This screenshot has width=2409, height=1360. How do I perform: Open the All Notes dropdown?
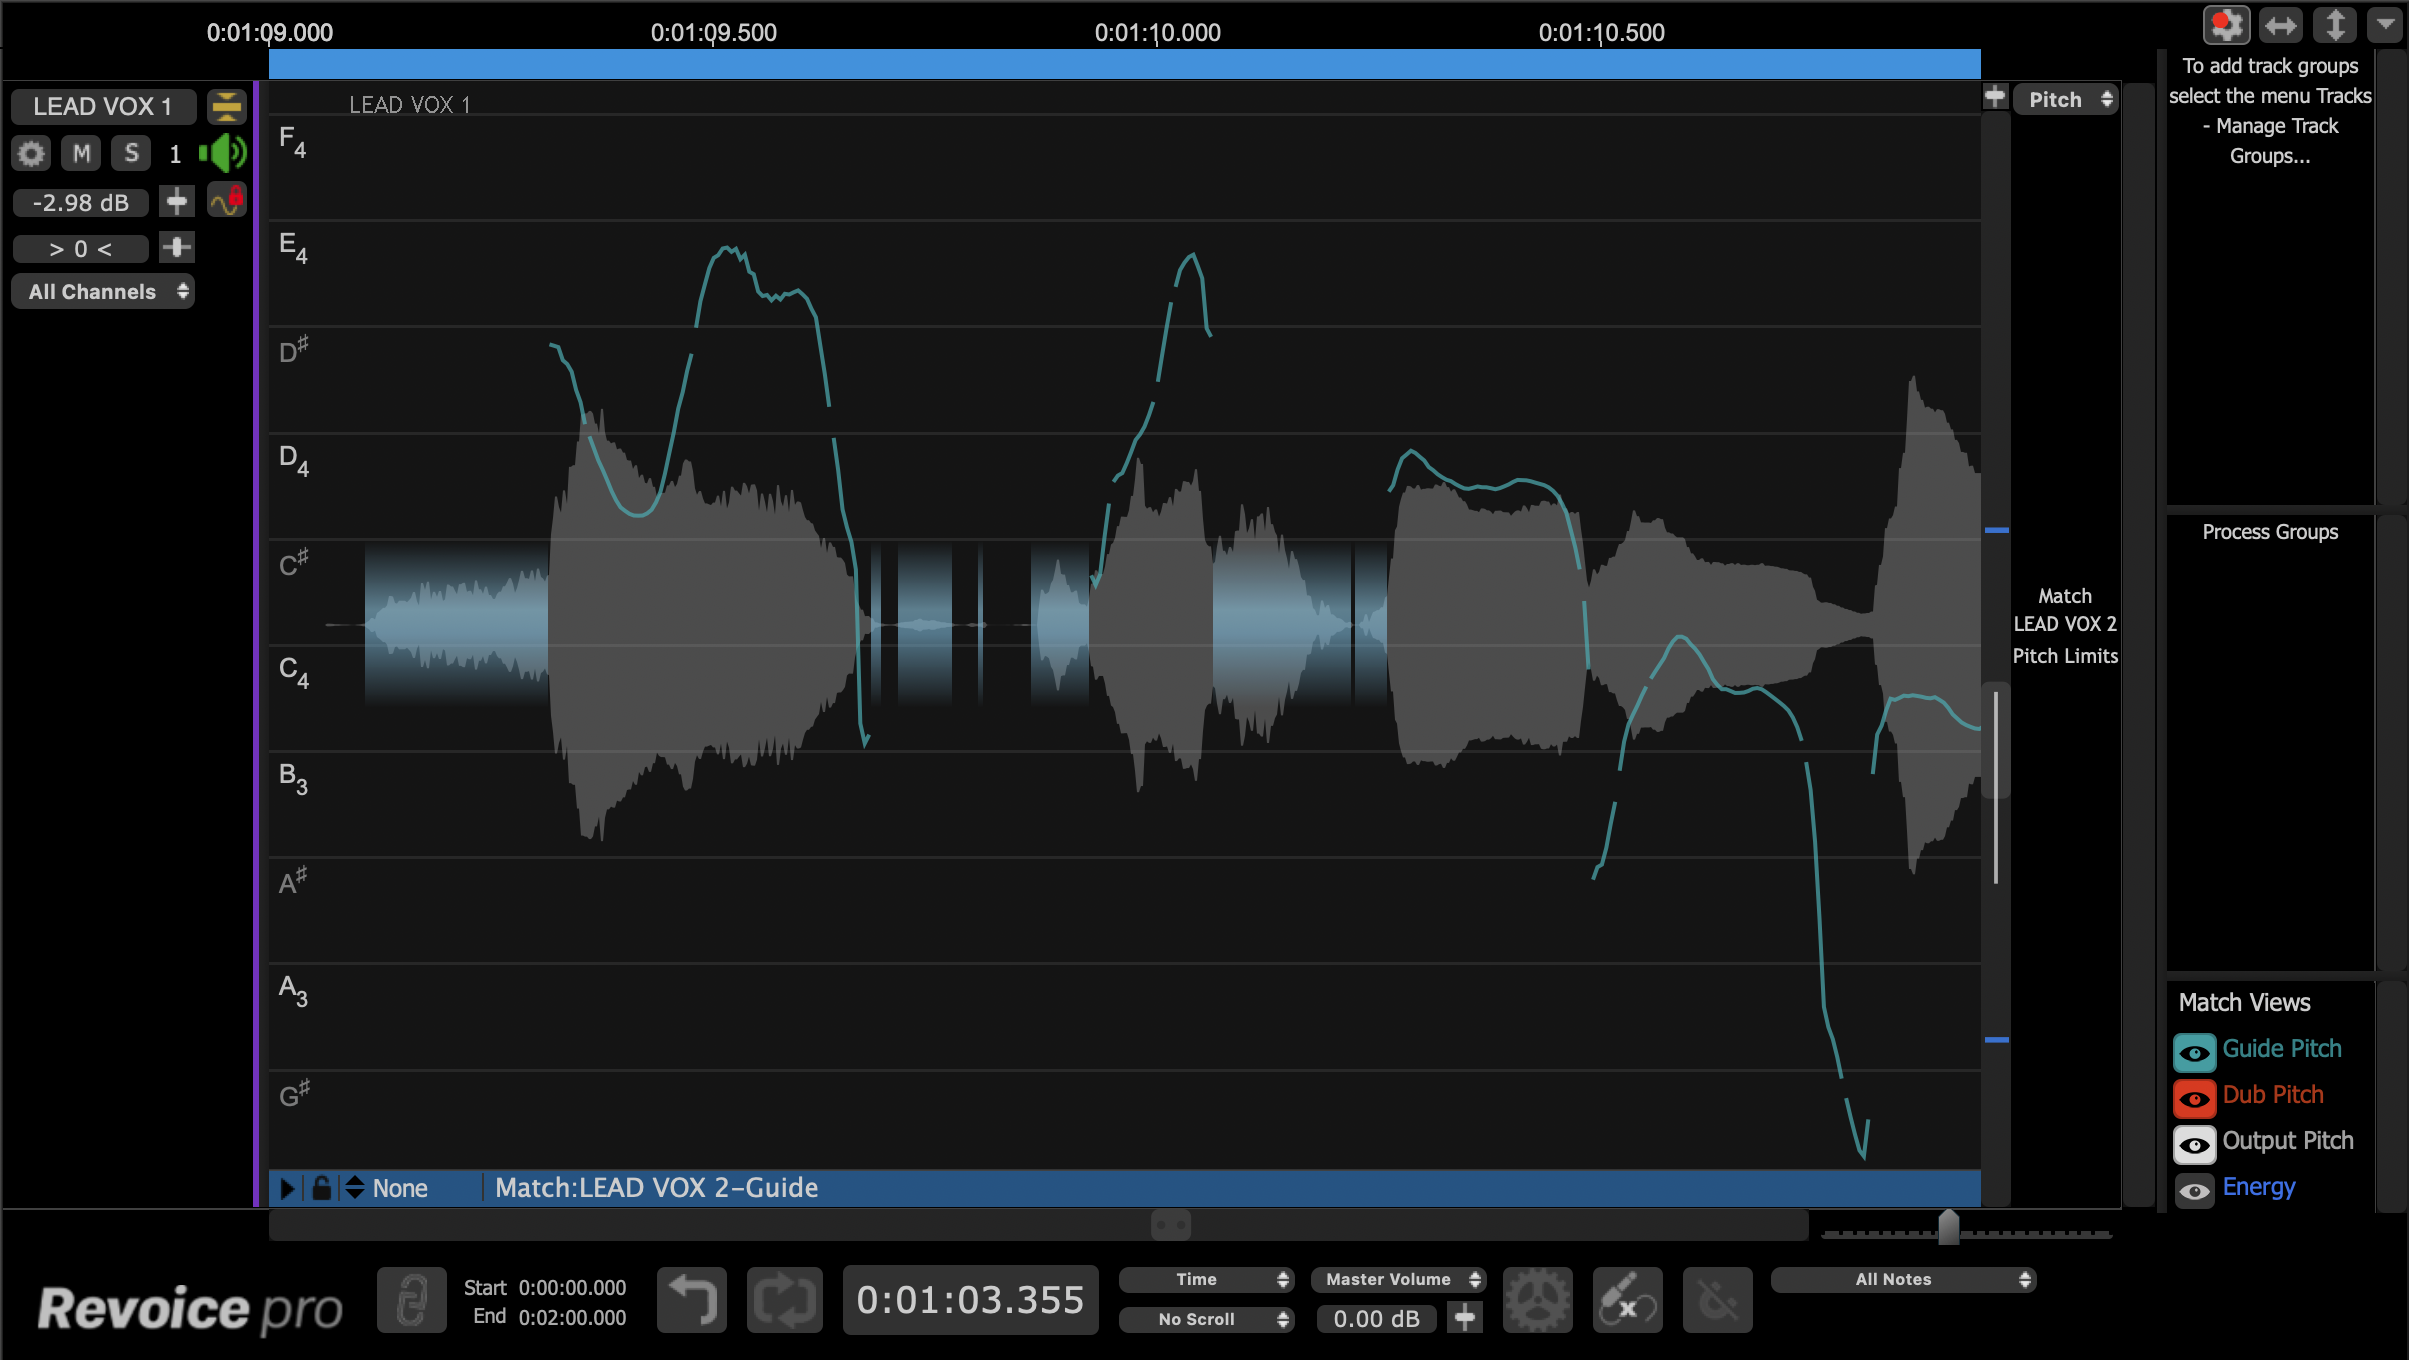[x=1903, y=1279]
